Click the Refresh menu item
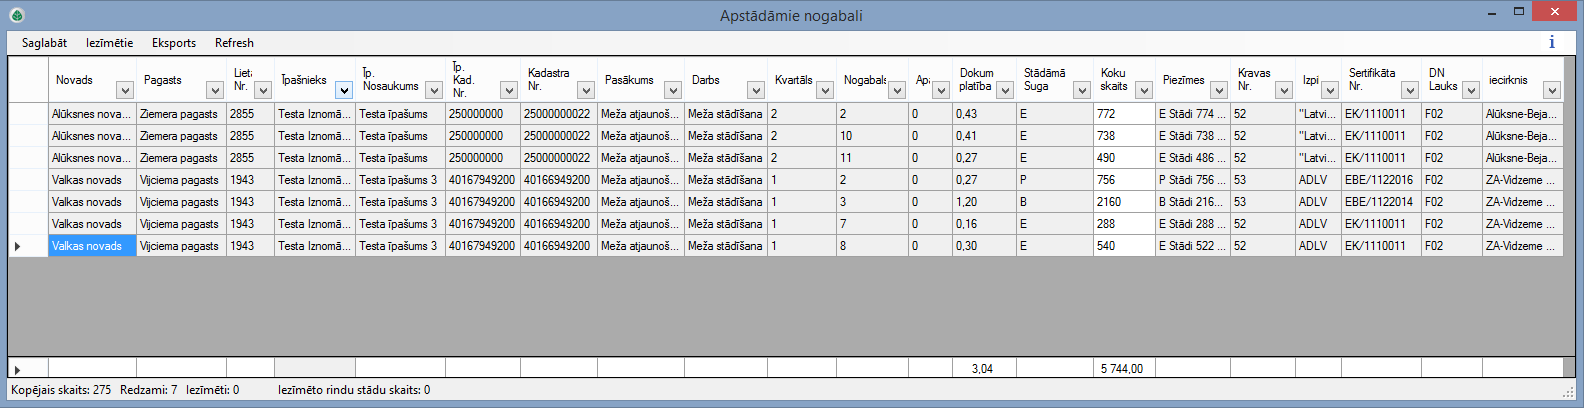Viewport: 1584px width, 408px height. click(234, 43)
